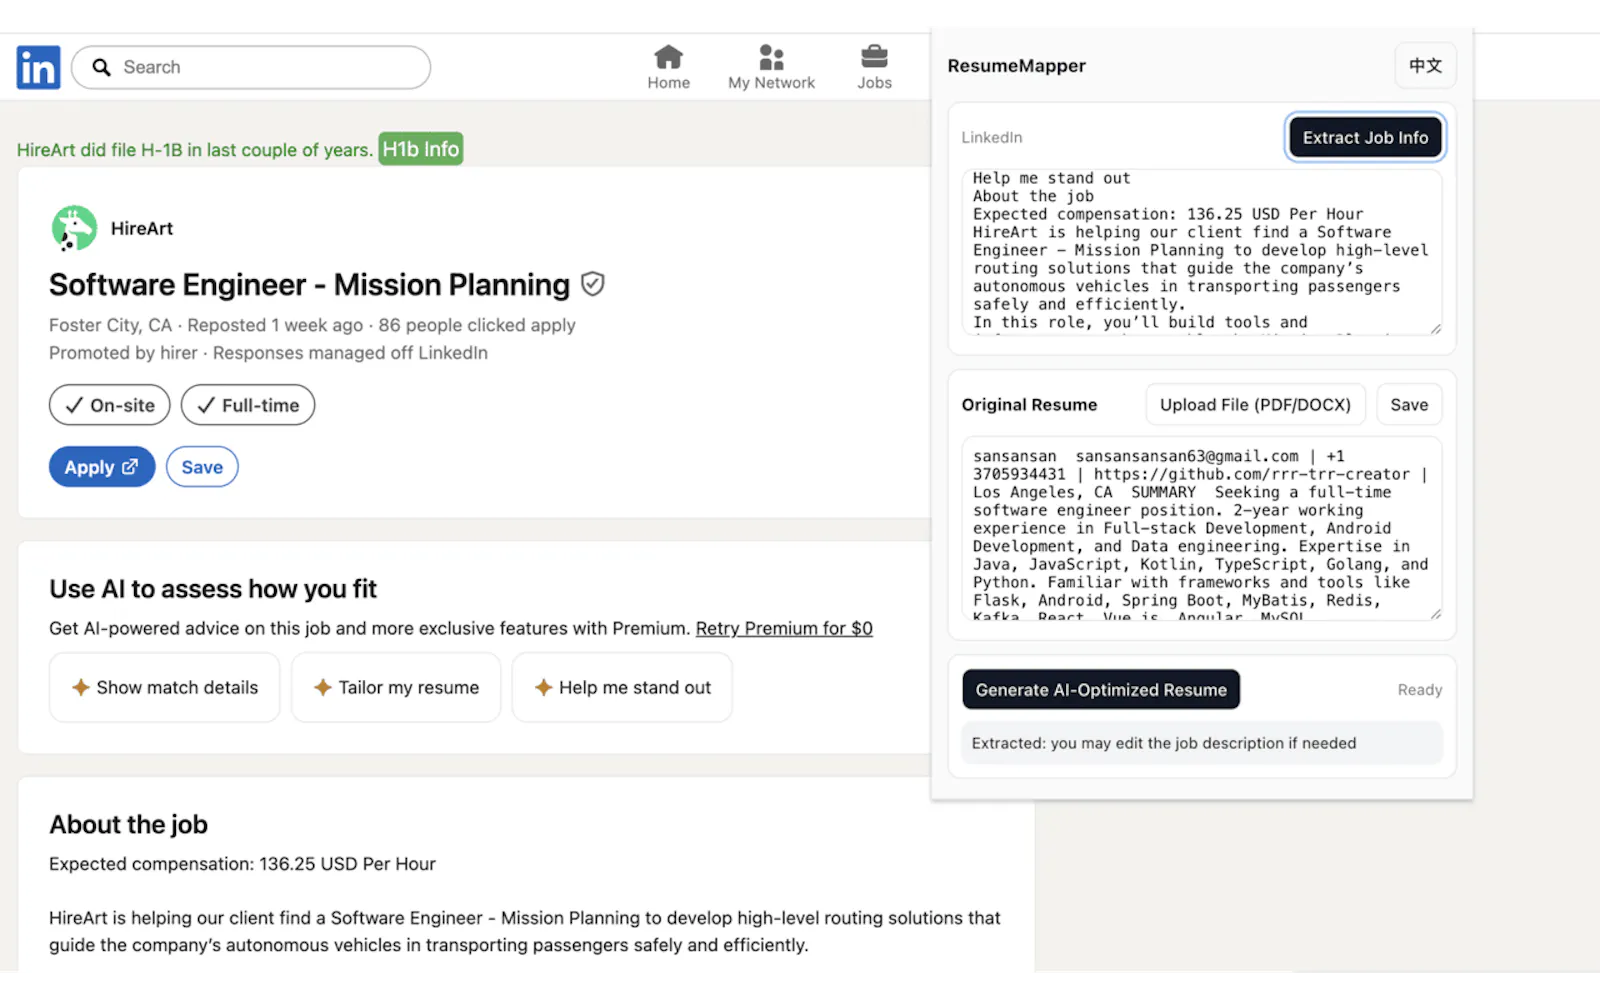The width and height of the screenshot is (1600, 1000).
Task: Click the Tailor my resume button
Action: [396, 687]
